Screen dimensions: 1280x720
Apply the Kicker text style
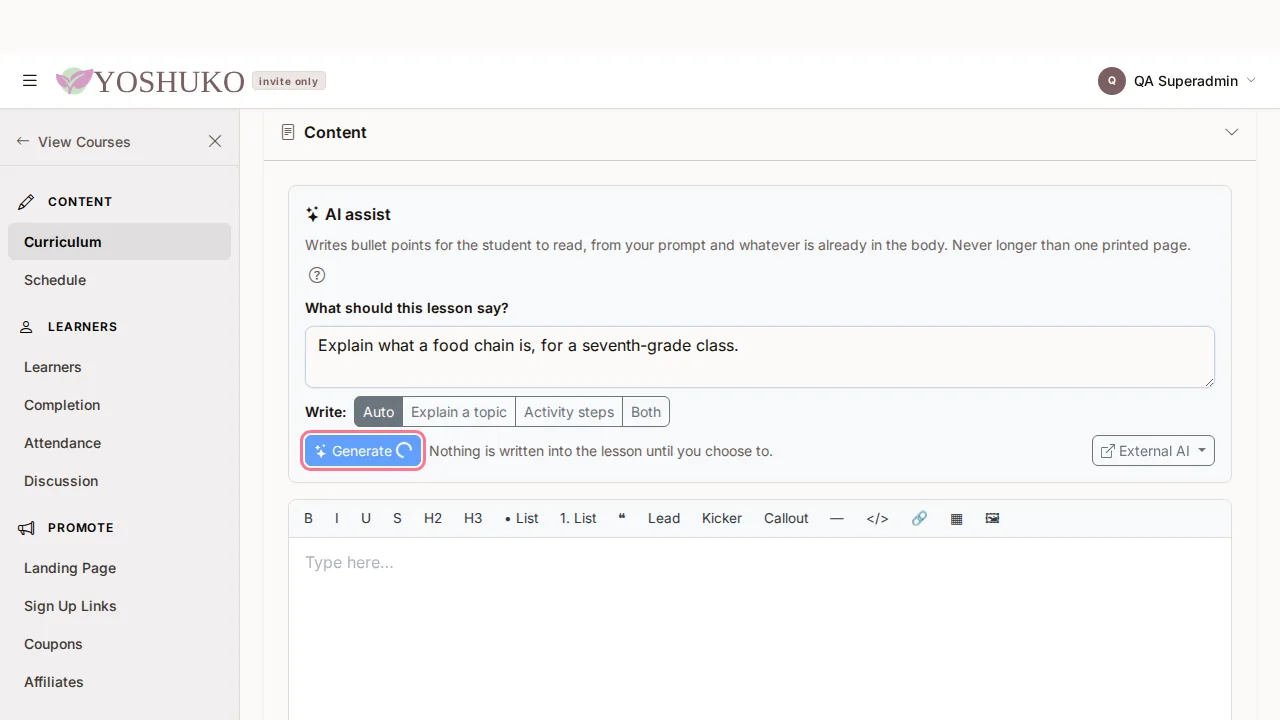pyautogui.click(x=722, y=518)
